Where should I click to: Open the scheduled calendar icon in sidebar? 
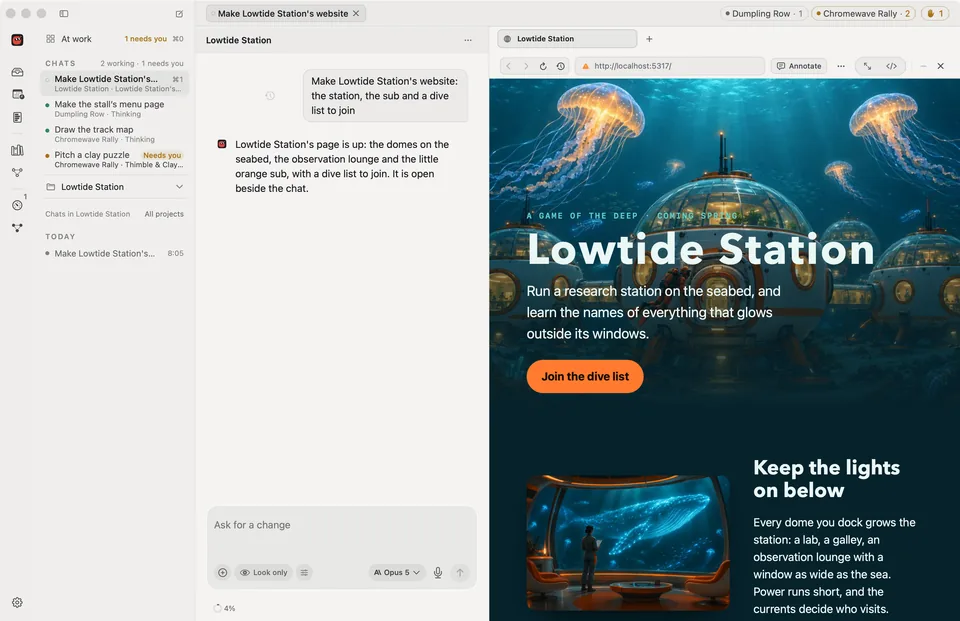[x=17, y=94]
